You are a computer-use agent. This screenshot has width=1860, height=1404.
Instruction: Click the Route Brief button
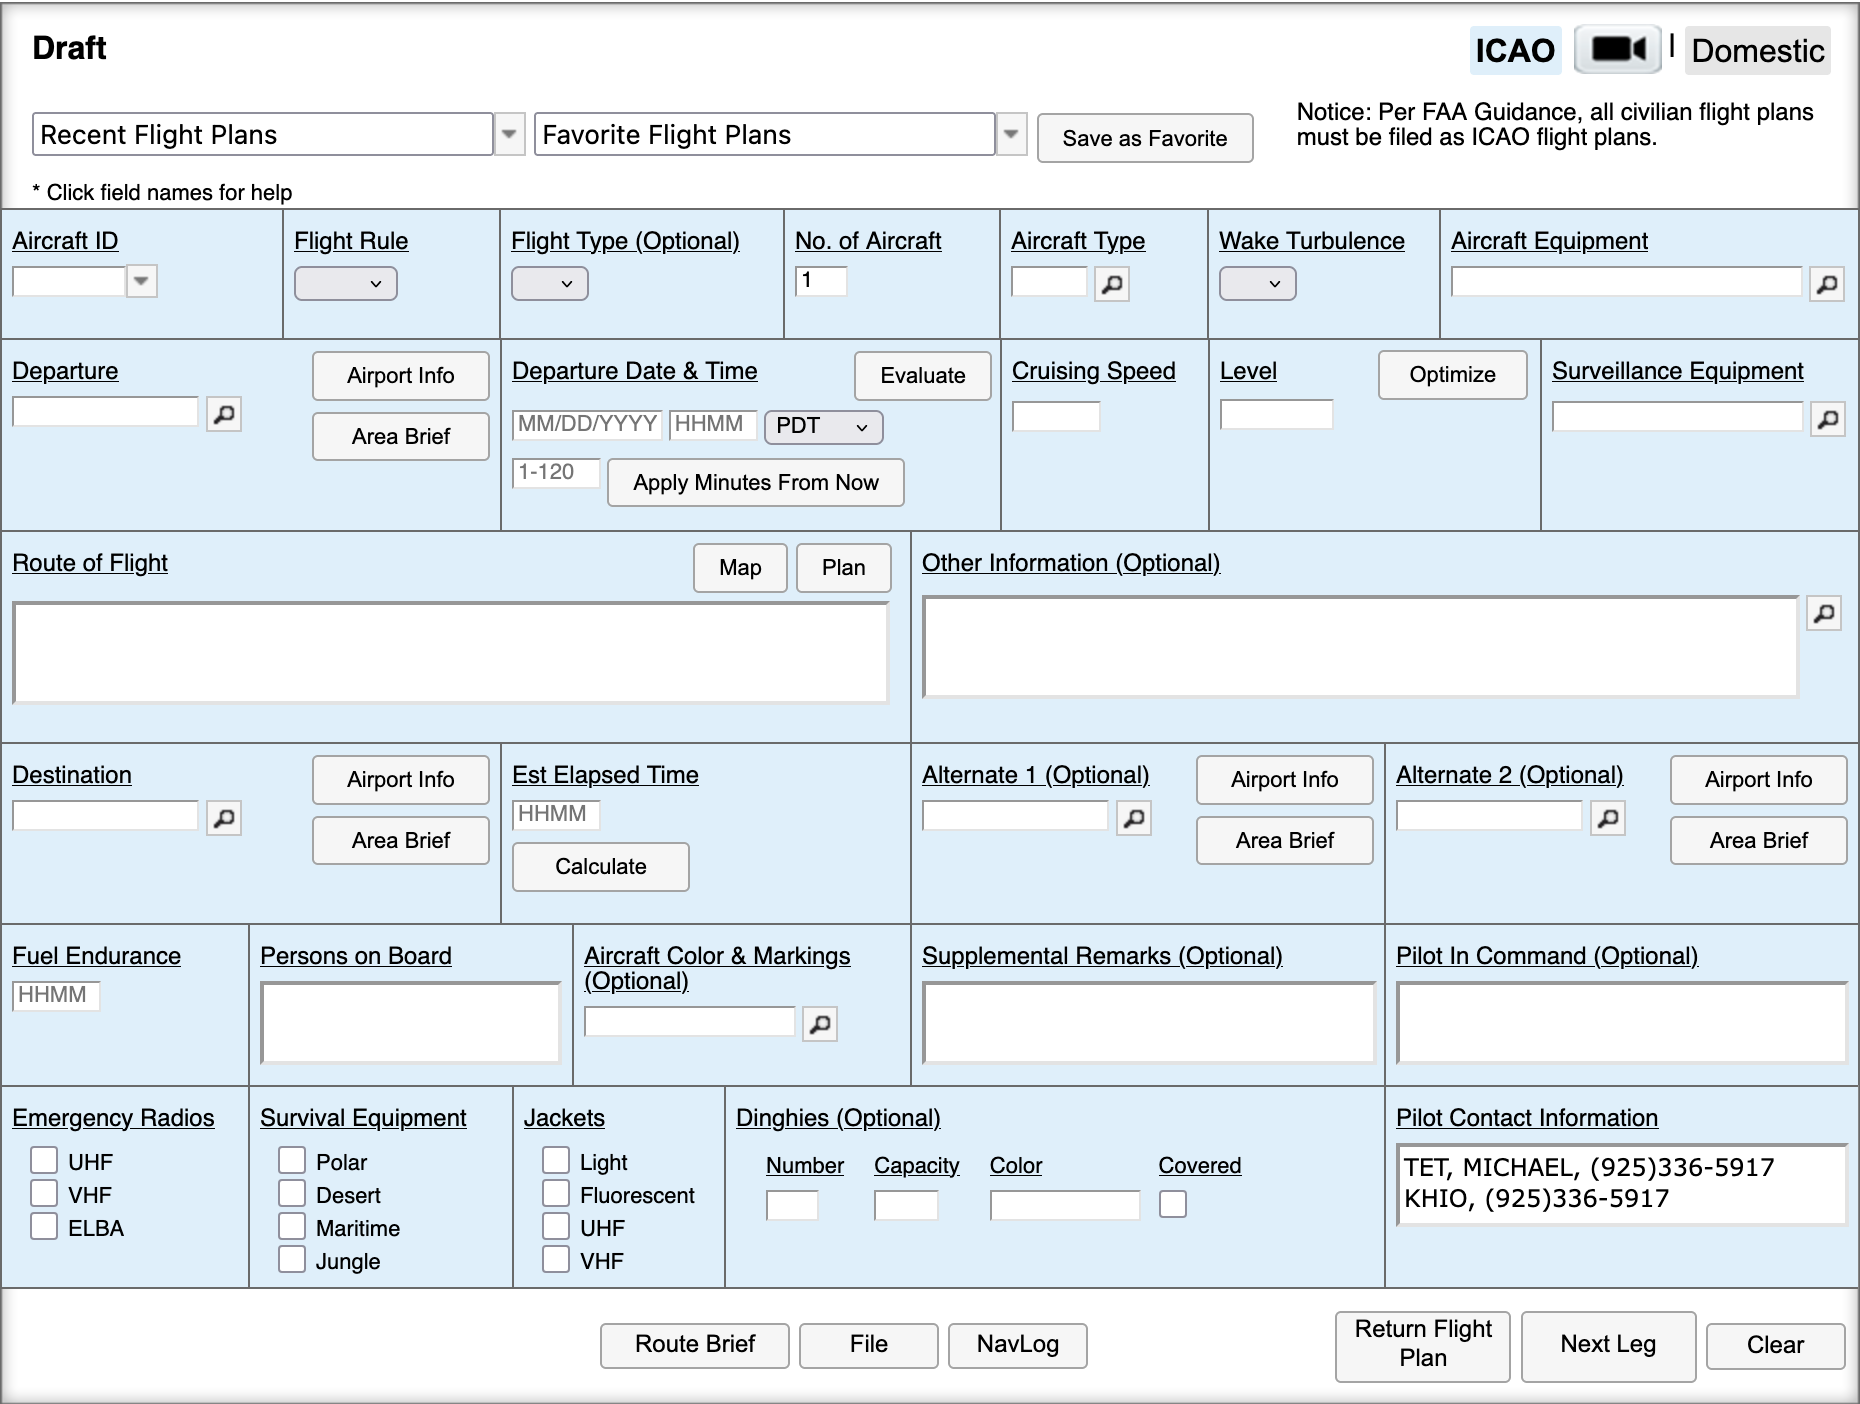click(x=694, y=1344)
